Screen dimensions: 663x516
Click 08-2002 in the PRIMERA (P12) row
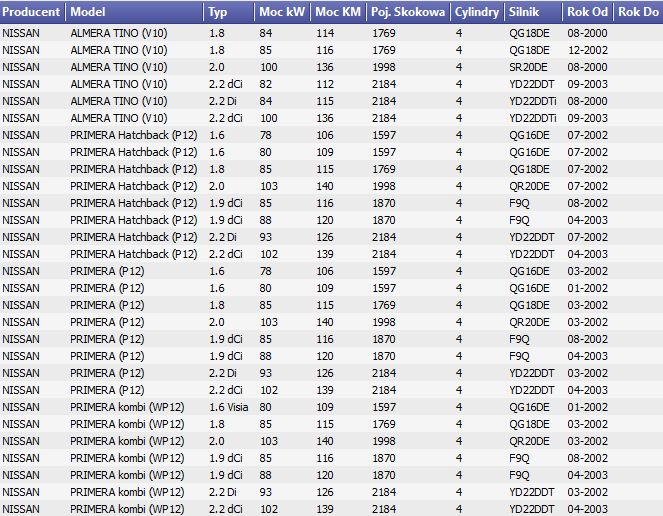(588, 339)
